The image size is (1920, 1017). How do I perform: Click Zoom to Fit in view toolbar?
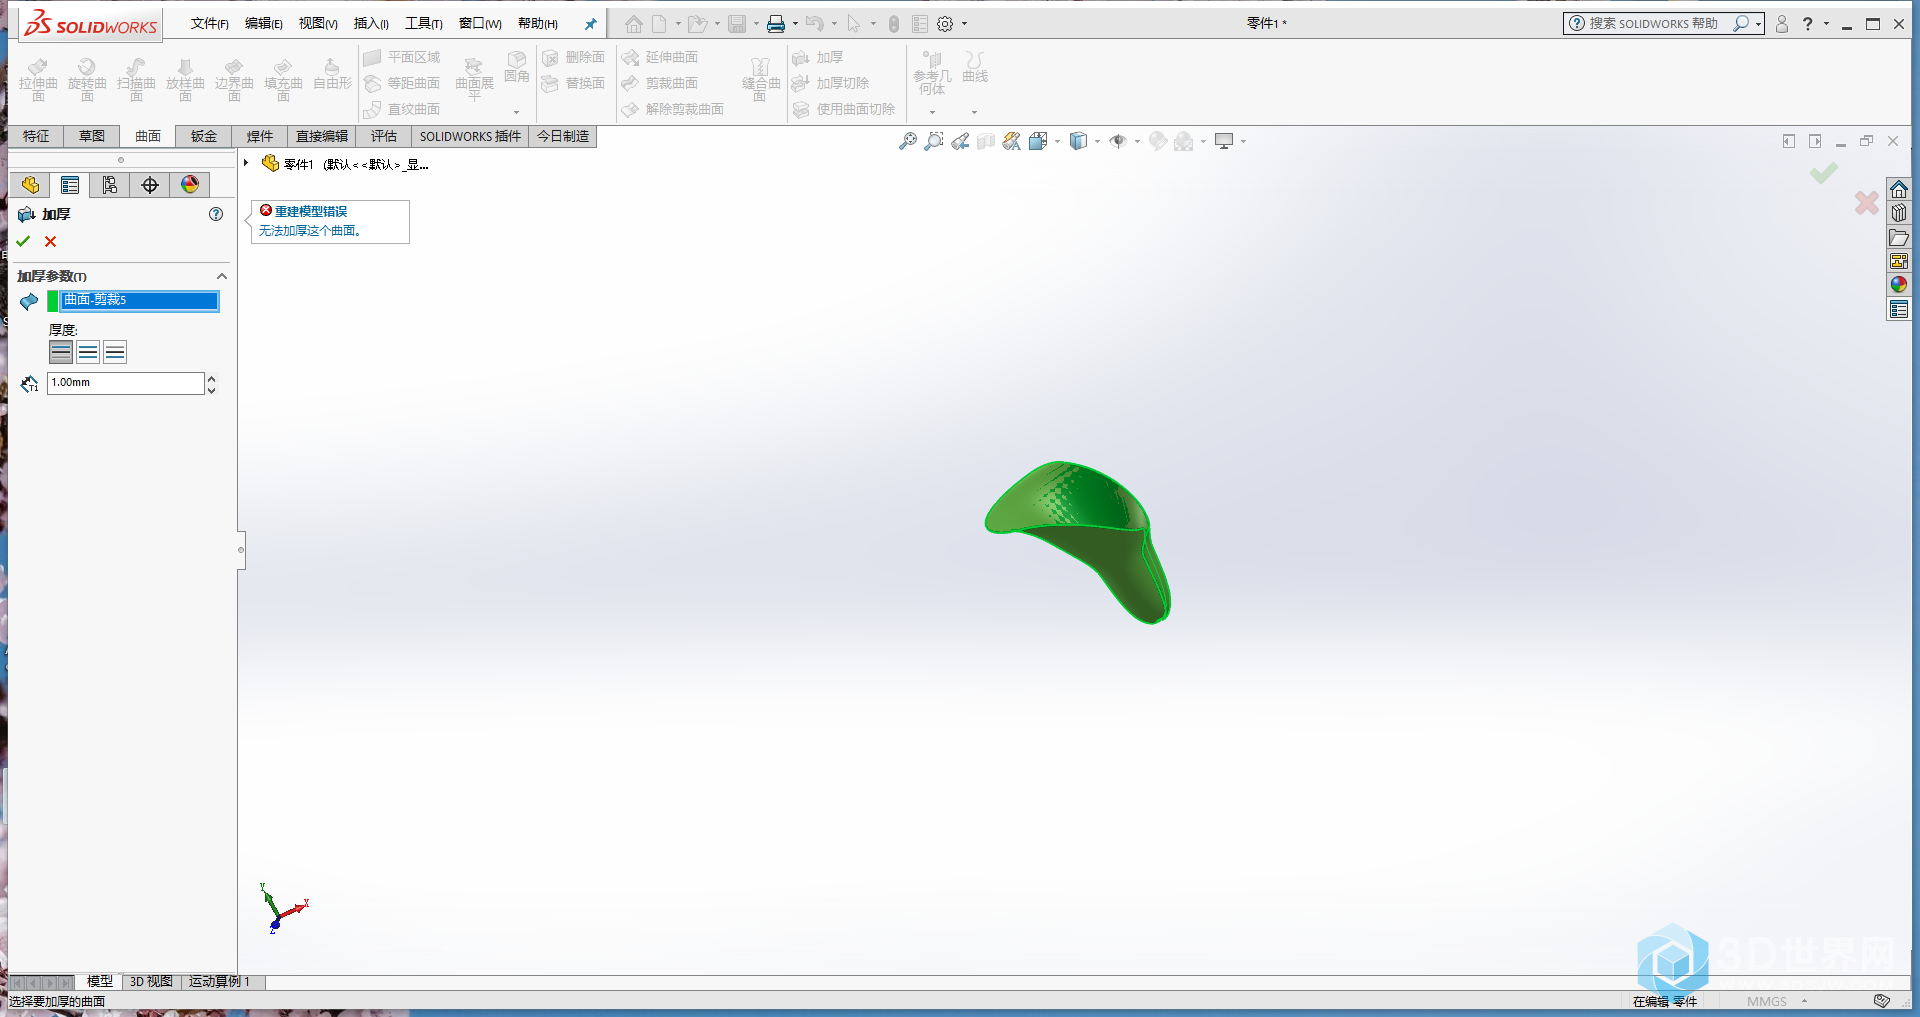(x=908, y=142)
